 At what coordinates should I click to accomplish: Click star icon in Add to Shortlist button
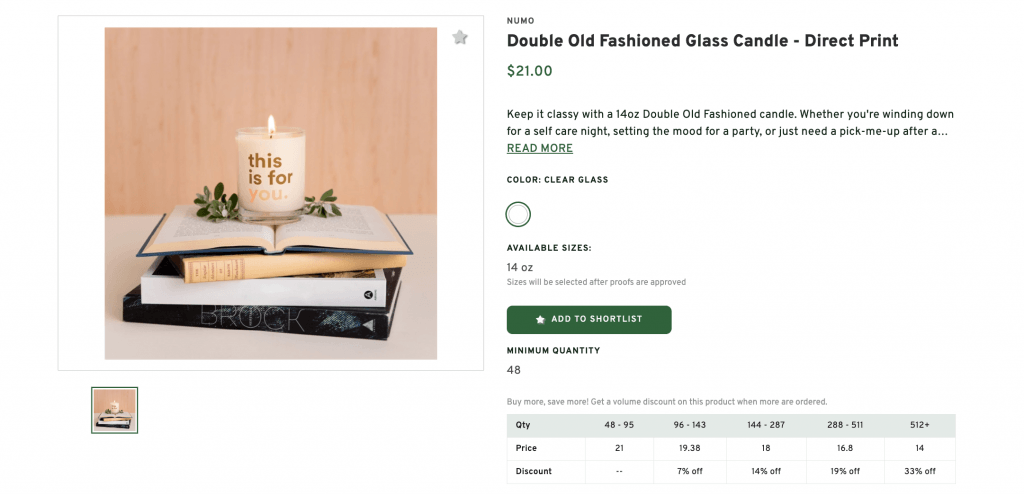[x=541, y=320]
